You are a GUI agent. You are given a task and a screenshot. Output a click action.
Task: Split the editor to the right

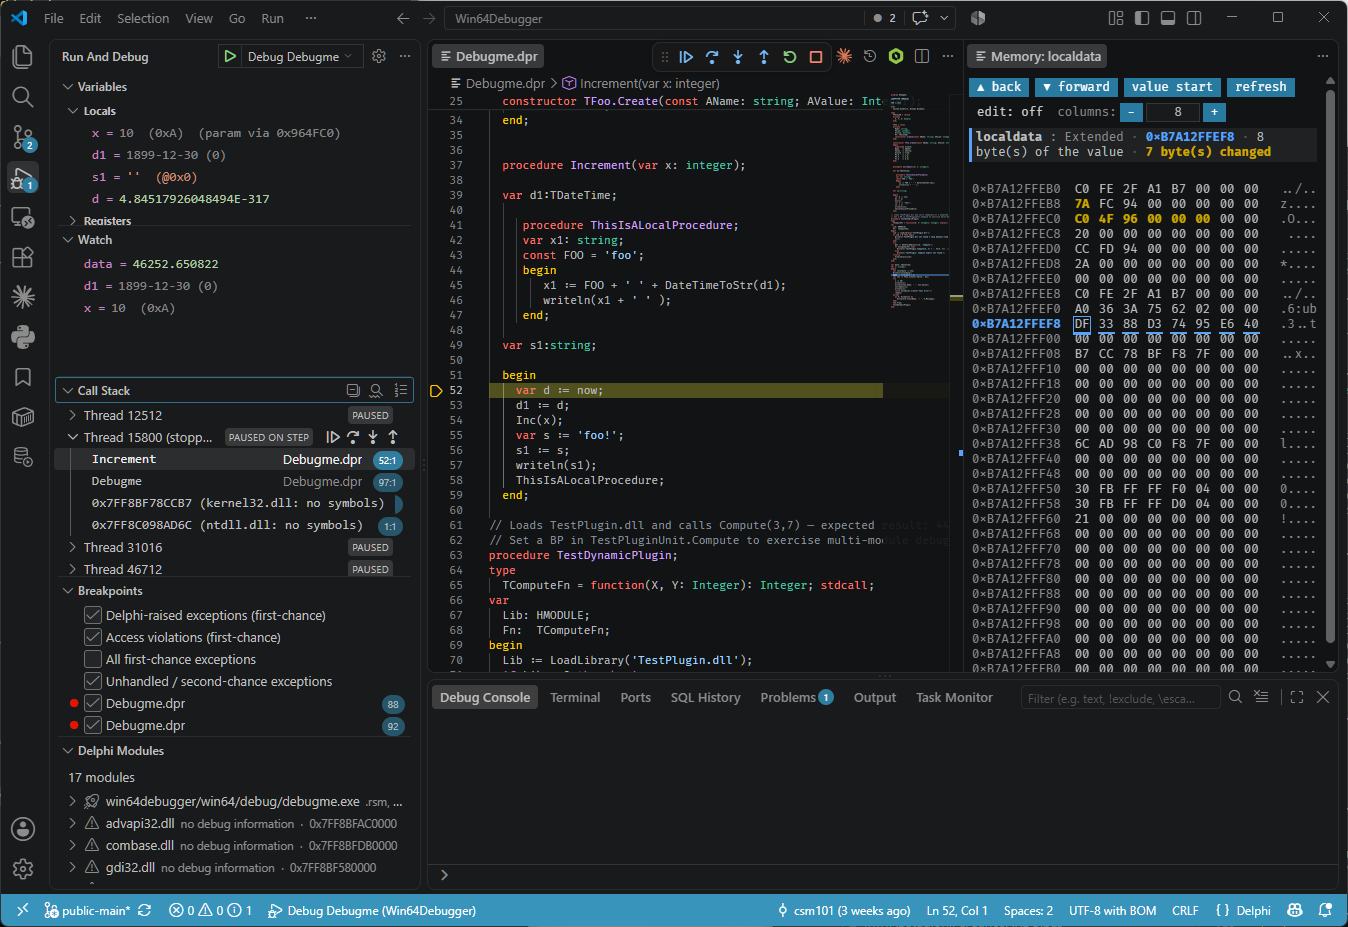pyautogui.click(x=922, y=57)
